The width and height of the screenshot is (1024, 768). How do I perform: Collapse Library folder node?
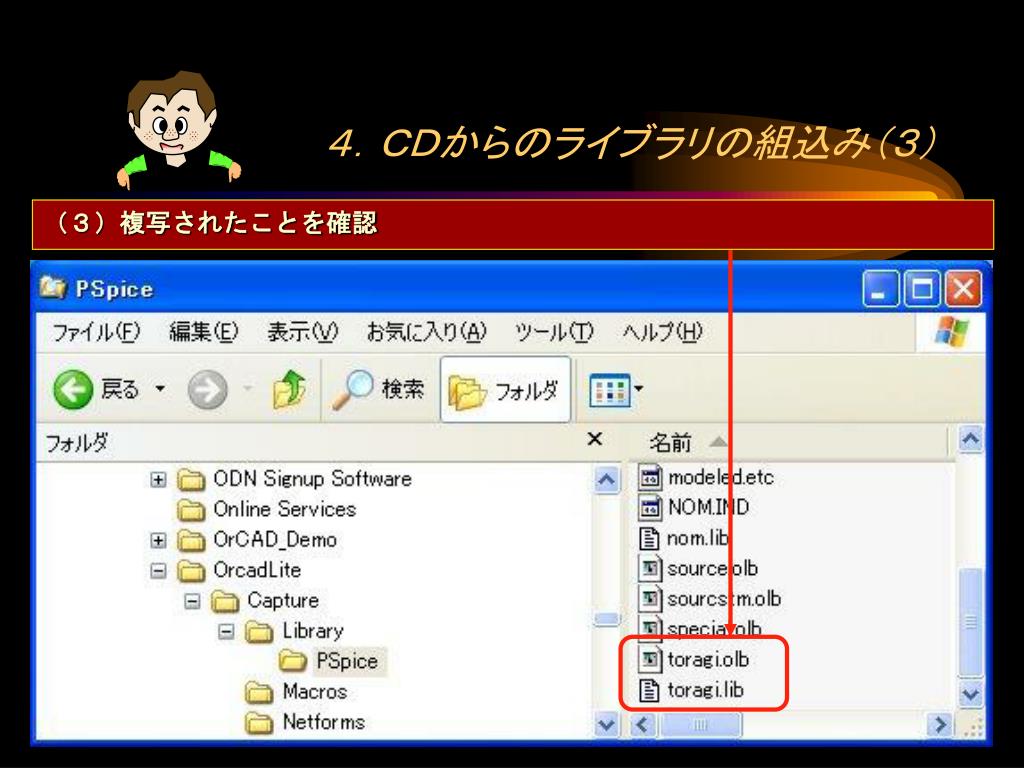coord(226,632)
